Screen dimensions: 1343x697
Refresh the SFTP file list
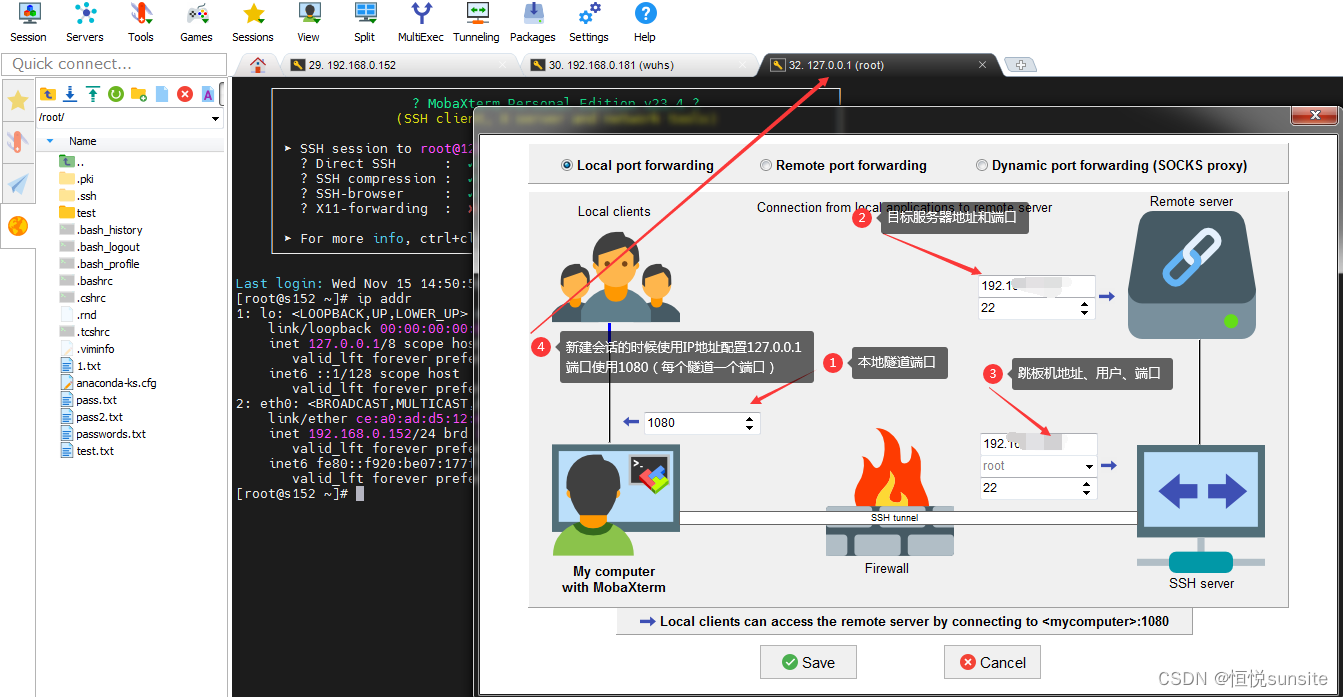tap(116, 94)
